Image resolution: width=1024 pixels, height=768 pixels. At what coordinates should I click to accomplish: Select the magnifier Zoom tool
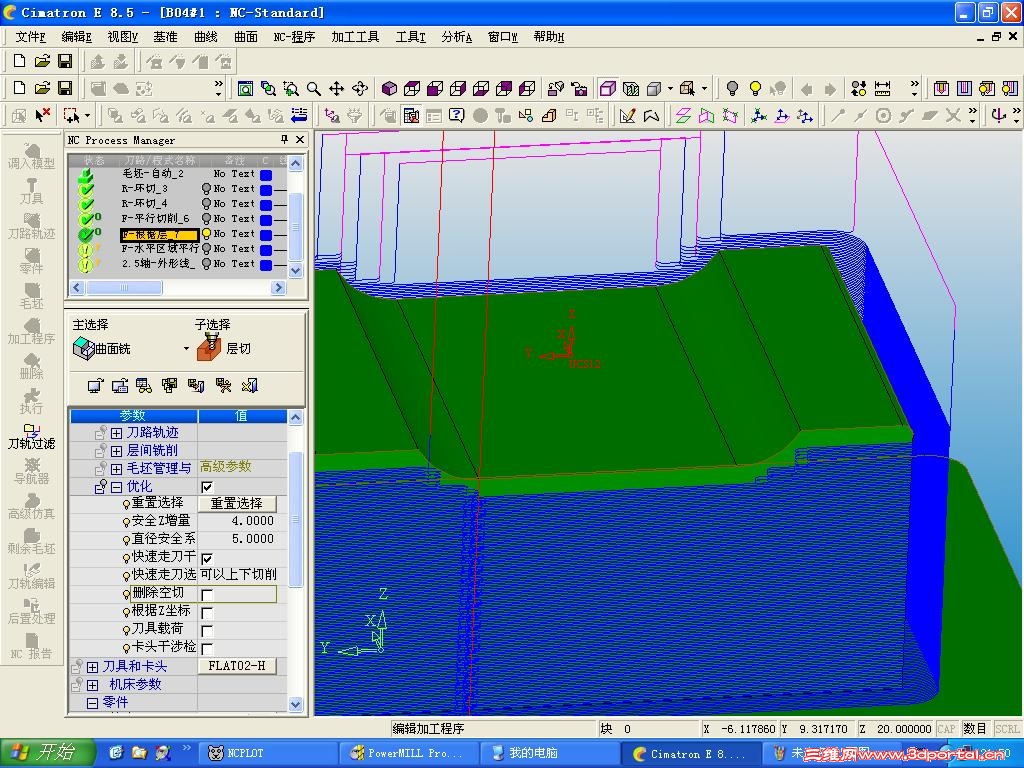tap(314, 88)
